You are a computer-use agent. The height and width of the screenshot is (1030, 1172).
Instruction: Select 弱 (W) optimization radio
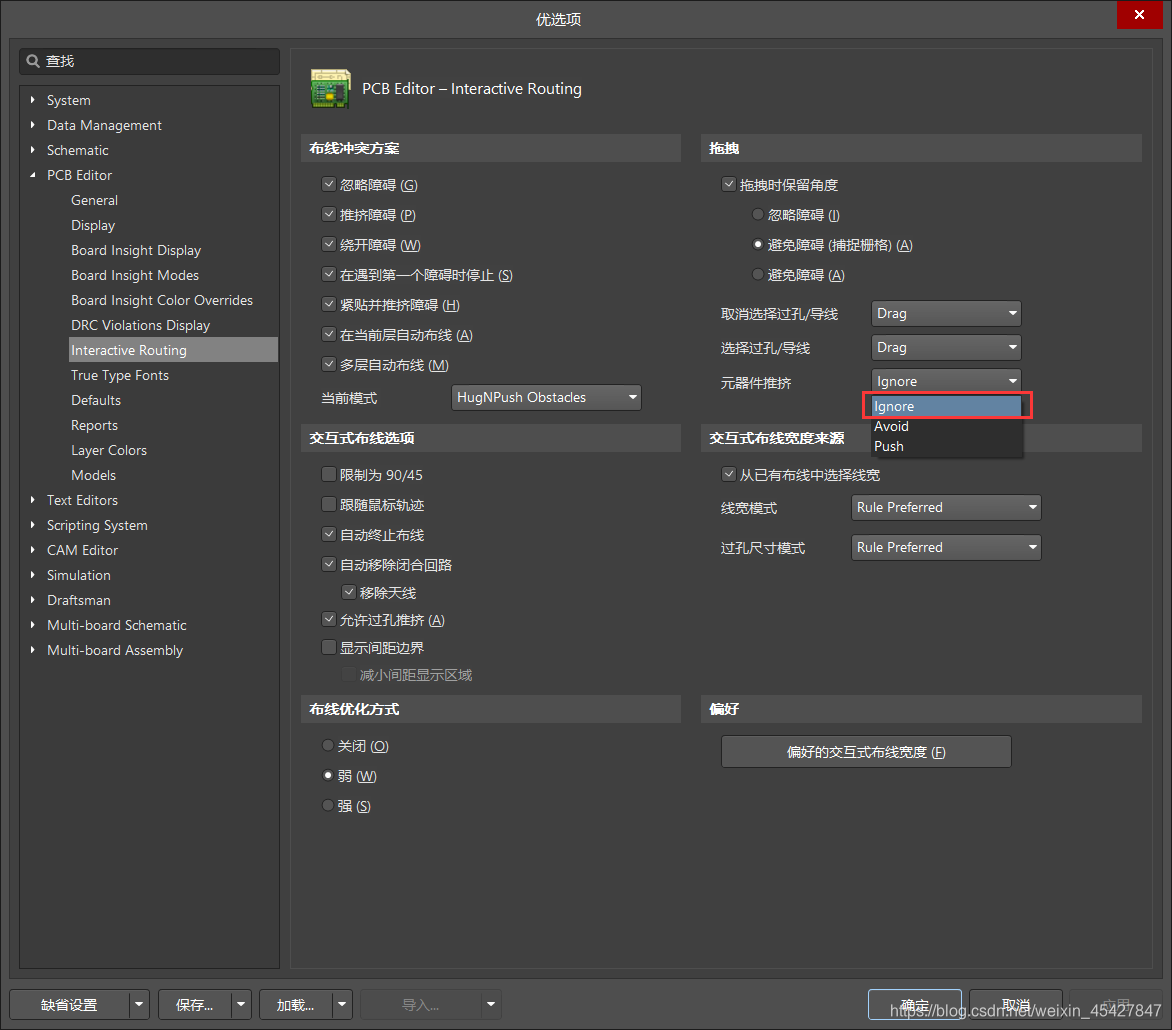pos(327,775)
